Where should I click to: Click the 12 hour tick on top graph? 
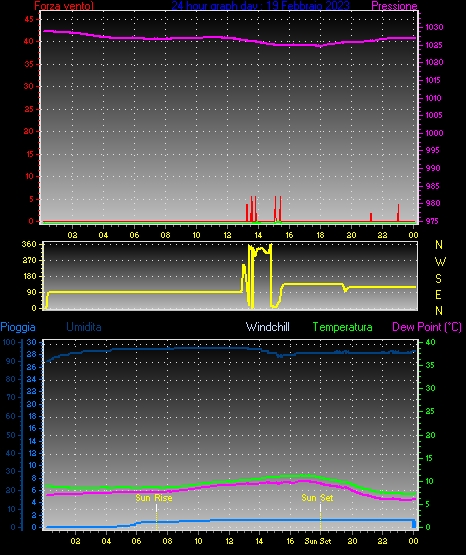(227, 235)
